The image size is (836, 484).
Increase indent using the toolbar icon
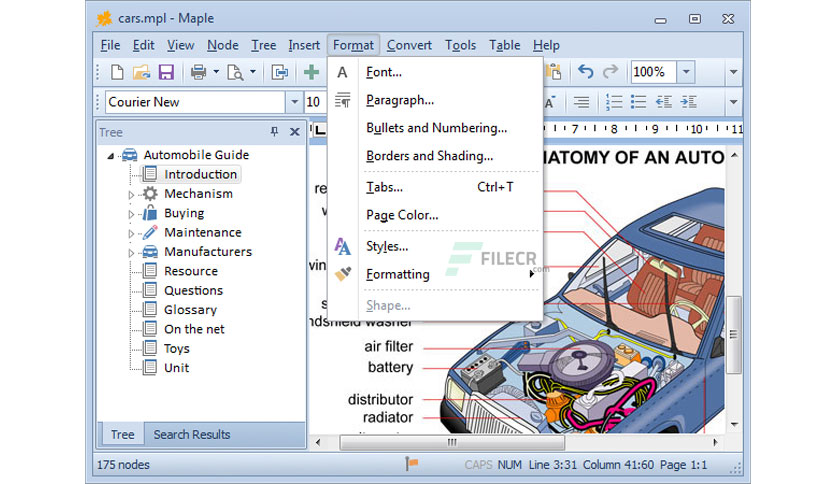click(x=689, y=102)
